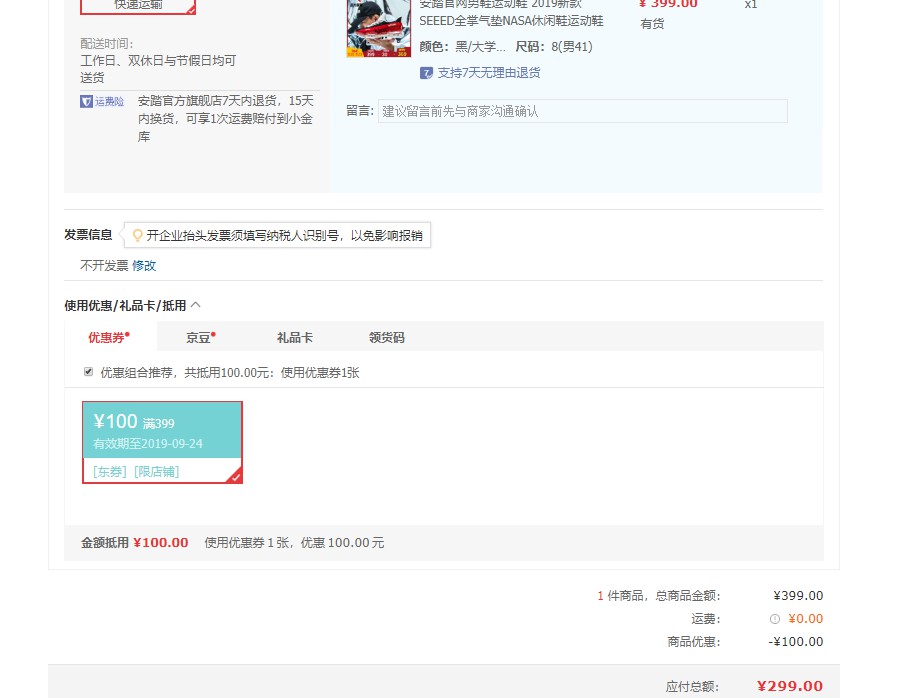Image resolution: width=915 pixels, height=698 pixels.
Task: Switch to the 优惠券 tab
Action: coord(109,337)
